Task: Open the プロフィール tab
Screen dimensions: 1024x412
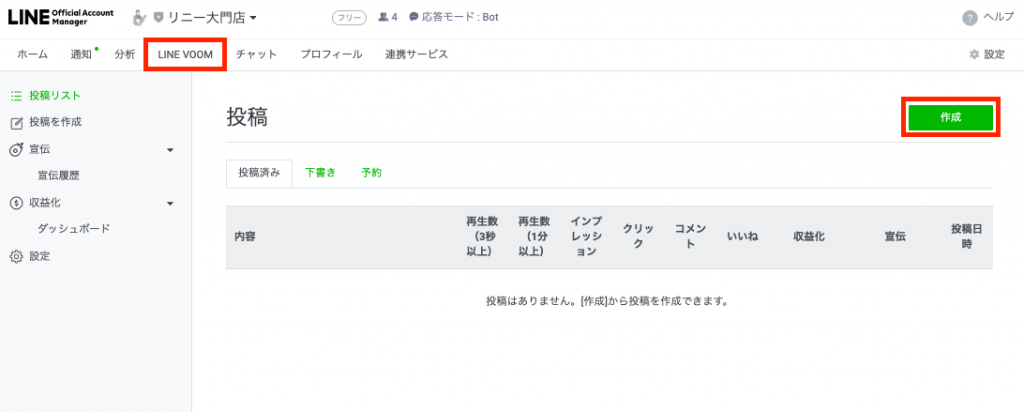Action: point(331,55)
